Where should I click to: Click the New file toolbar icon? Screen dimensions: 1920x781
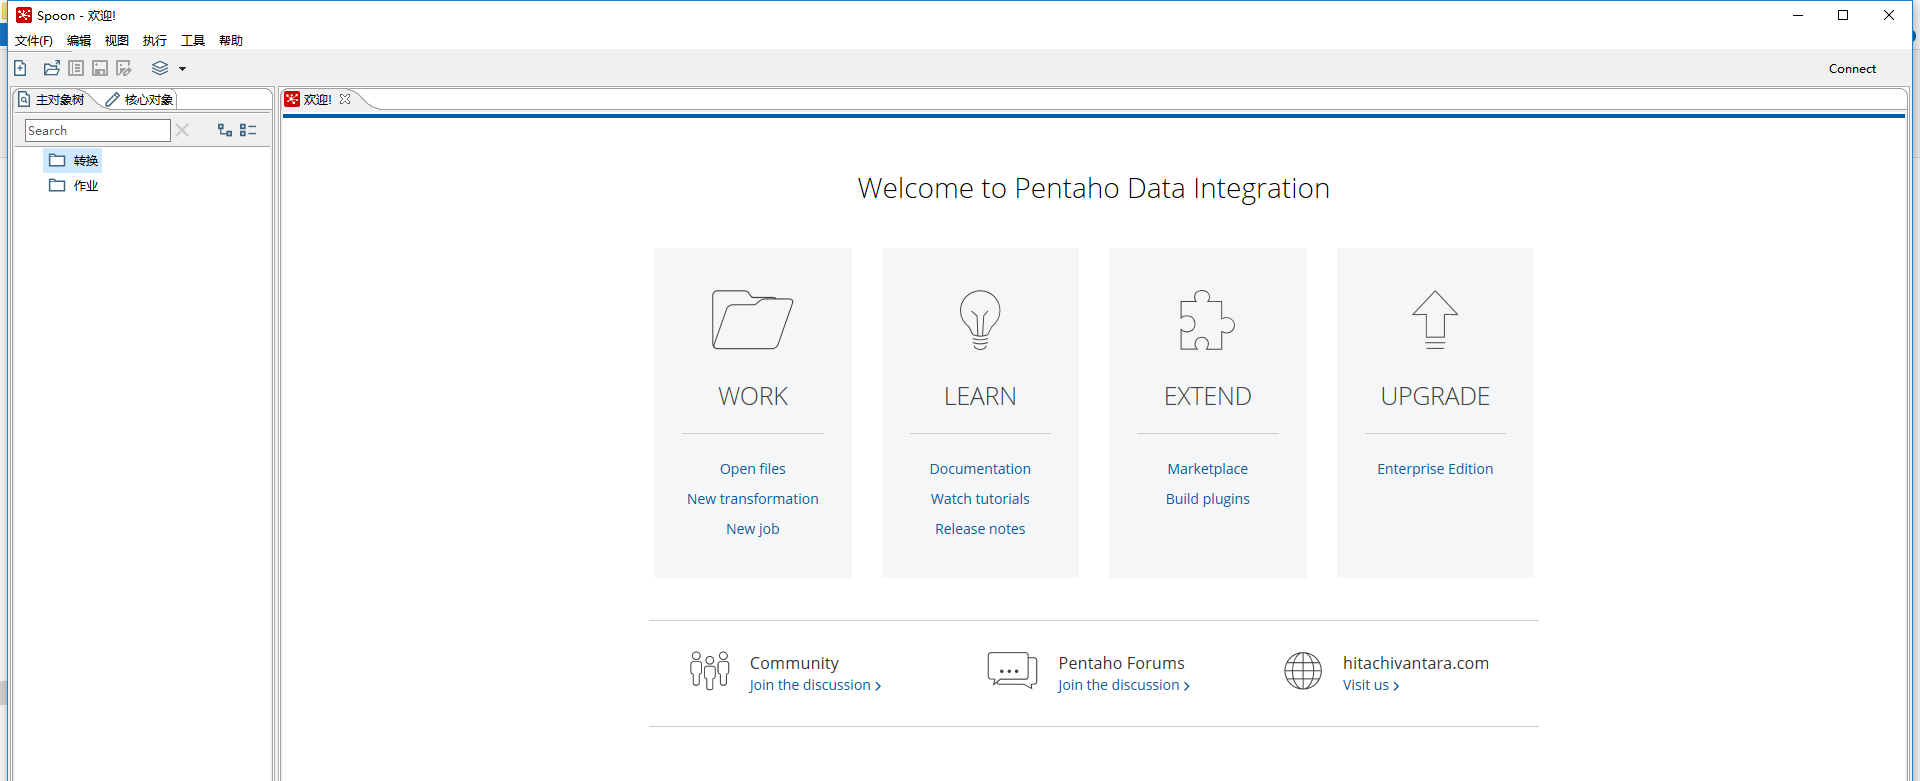(20, 68)
